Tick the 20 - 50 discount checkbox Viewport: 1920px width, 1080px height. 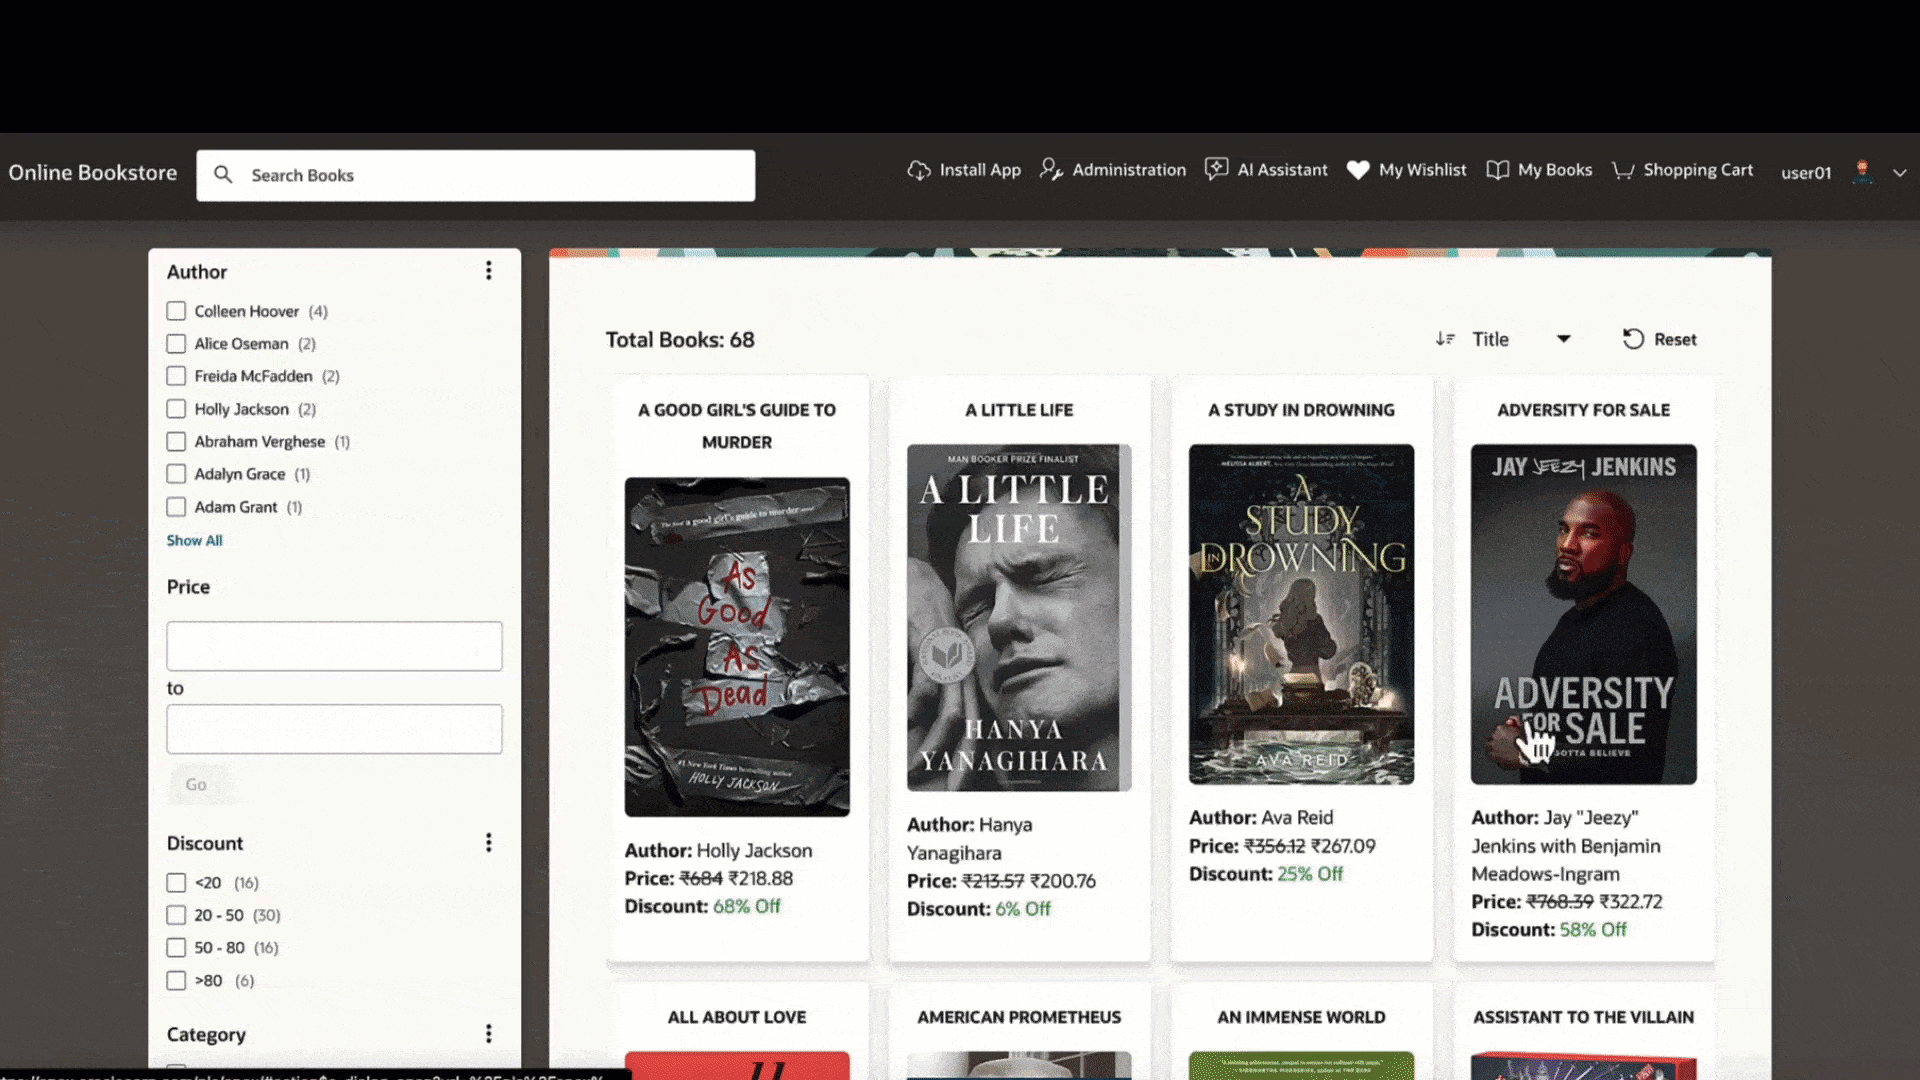pyautogui.click(x=176, y=915)
